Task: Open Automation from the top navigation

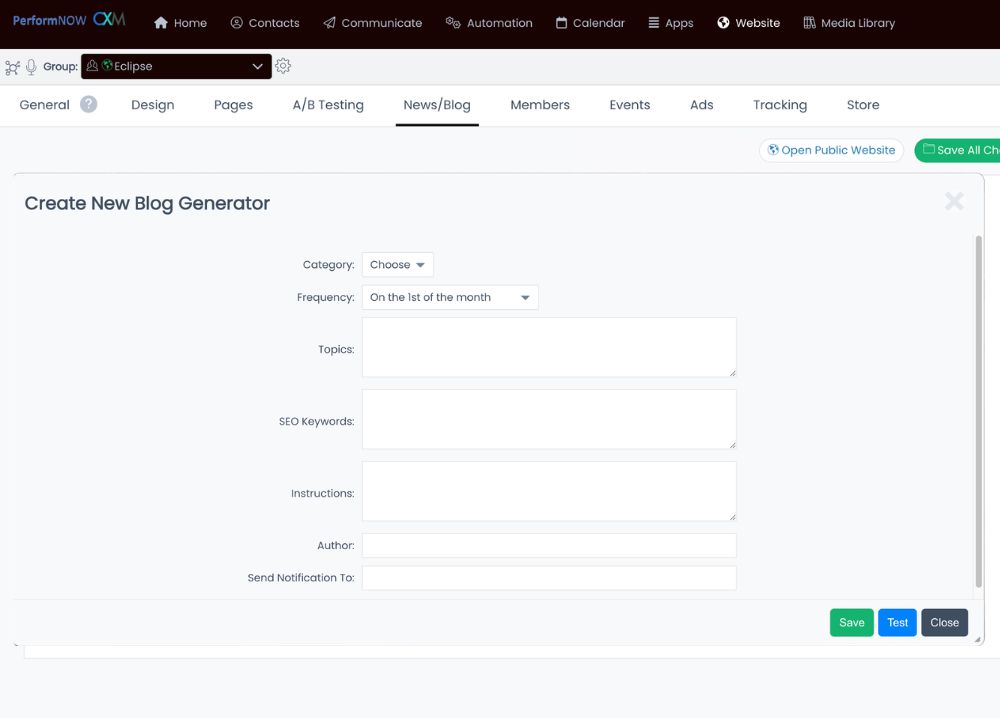Action: [x=453, y=22]
